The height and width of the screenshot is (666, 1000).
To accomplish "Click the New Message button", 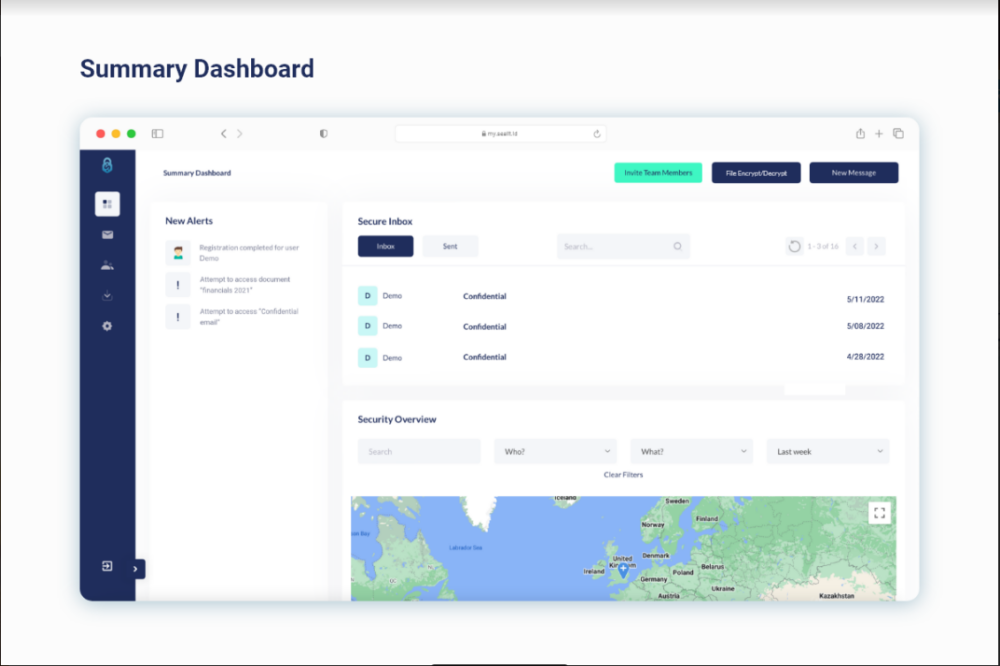I will (853, 173).
